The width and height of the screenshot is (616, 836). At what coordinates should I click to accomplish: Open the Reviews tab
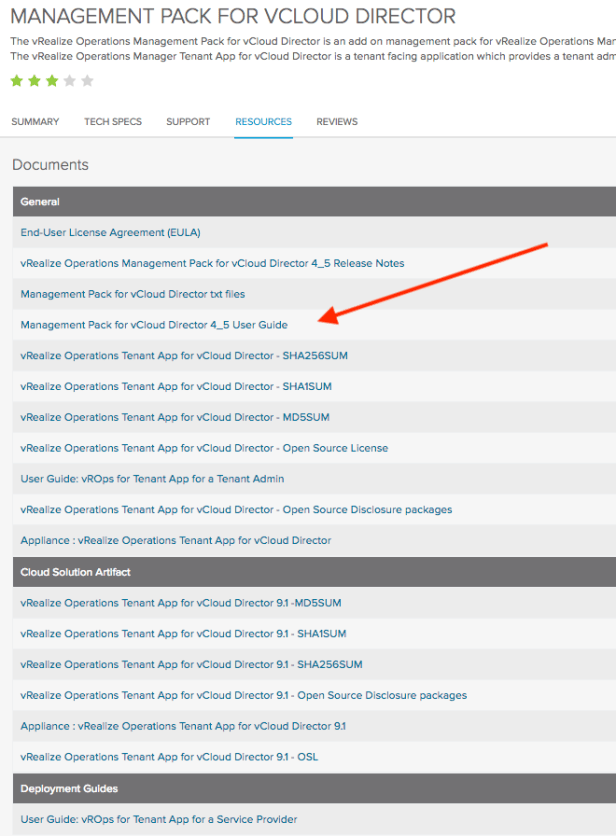coord(337,122)
